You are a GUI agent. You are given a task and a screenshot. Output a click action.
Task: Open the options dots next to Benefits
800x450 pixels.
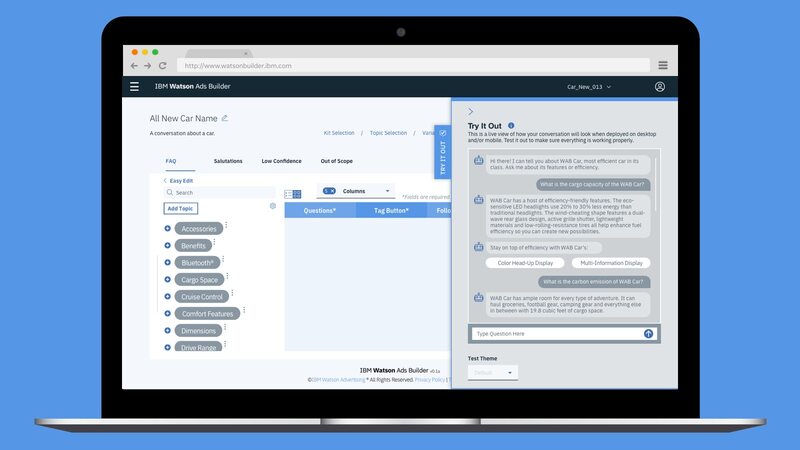coord(214,242)
